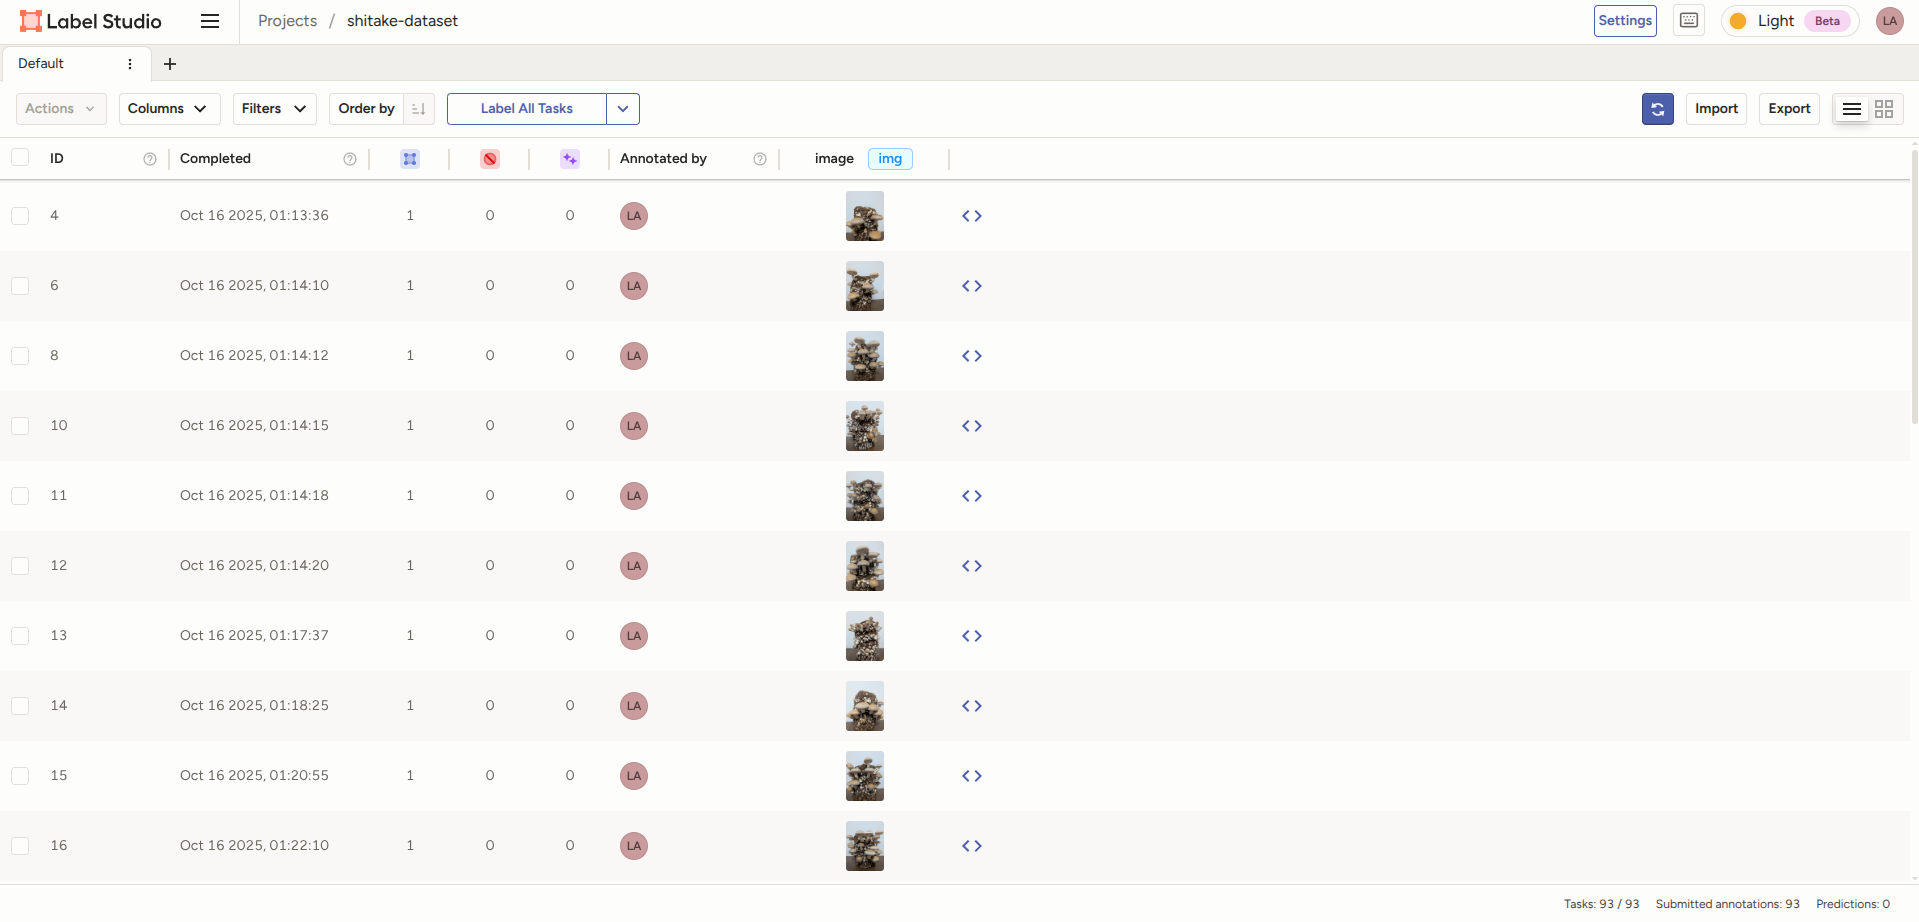The width and height of the screenshot is (1919, 922).
Task: Check the box for task 8
Action: [x=20, y=356]
